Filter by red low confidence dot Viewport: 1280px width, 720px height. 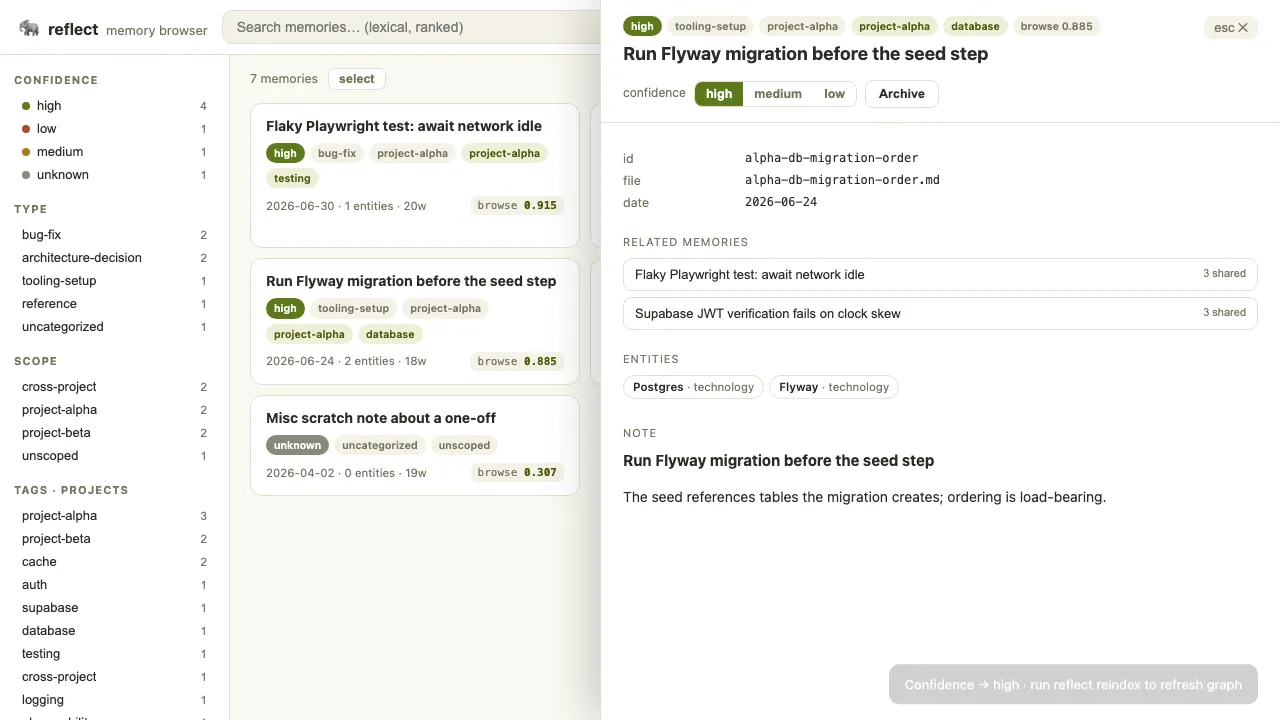click(x=26, y=129)
